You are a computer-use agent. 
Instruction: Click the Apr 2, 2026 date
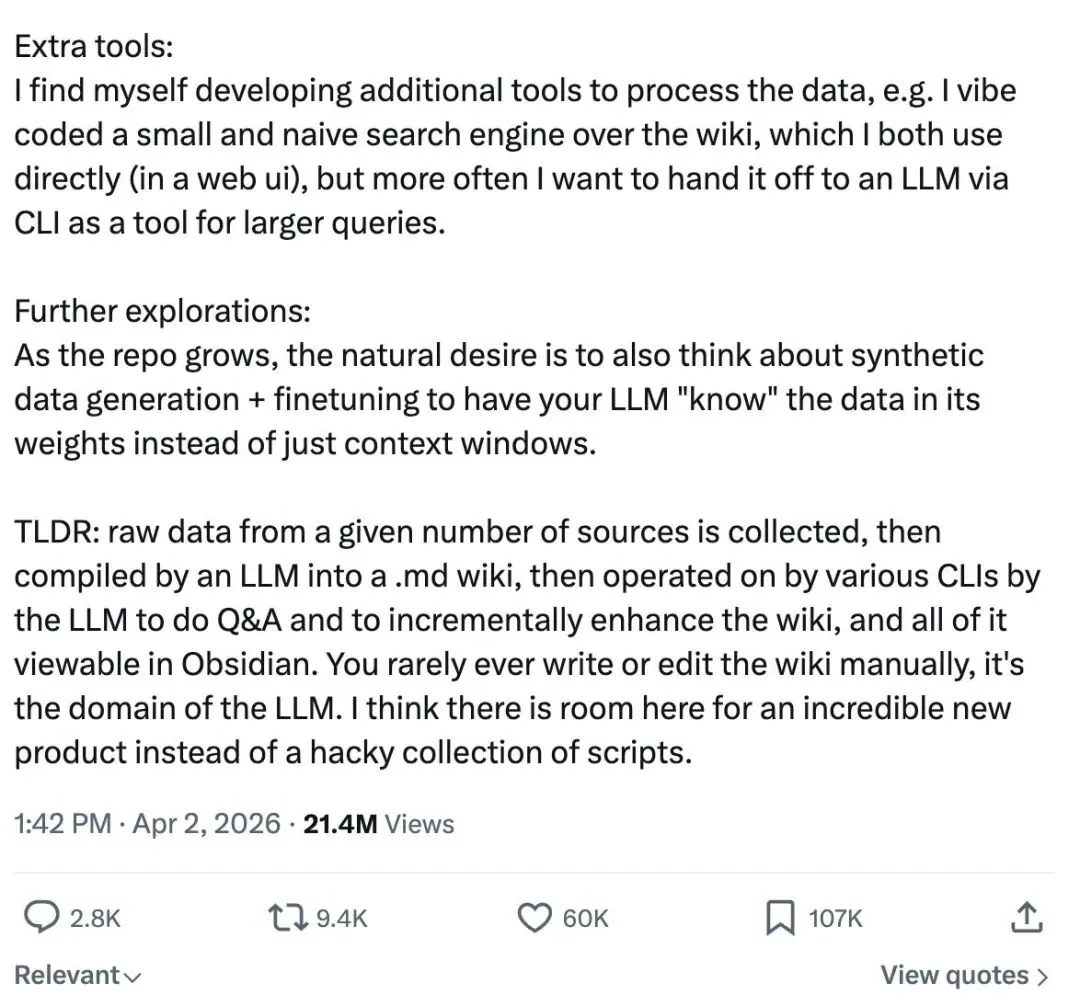point(206,824)
